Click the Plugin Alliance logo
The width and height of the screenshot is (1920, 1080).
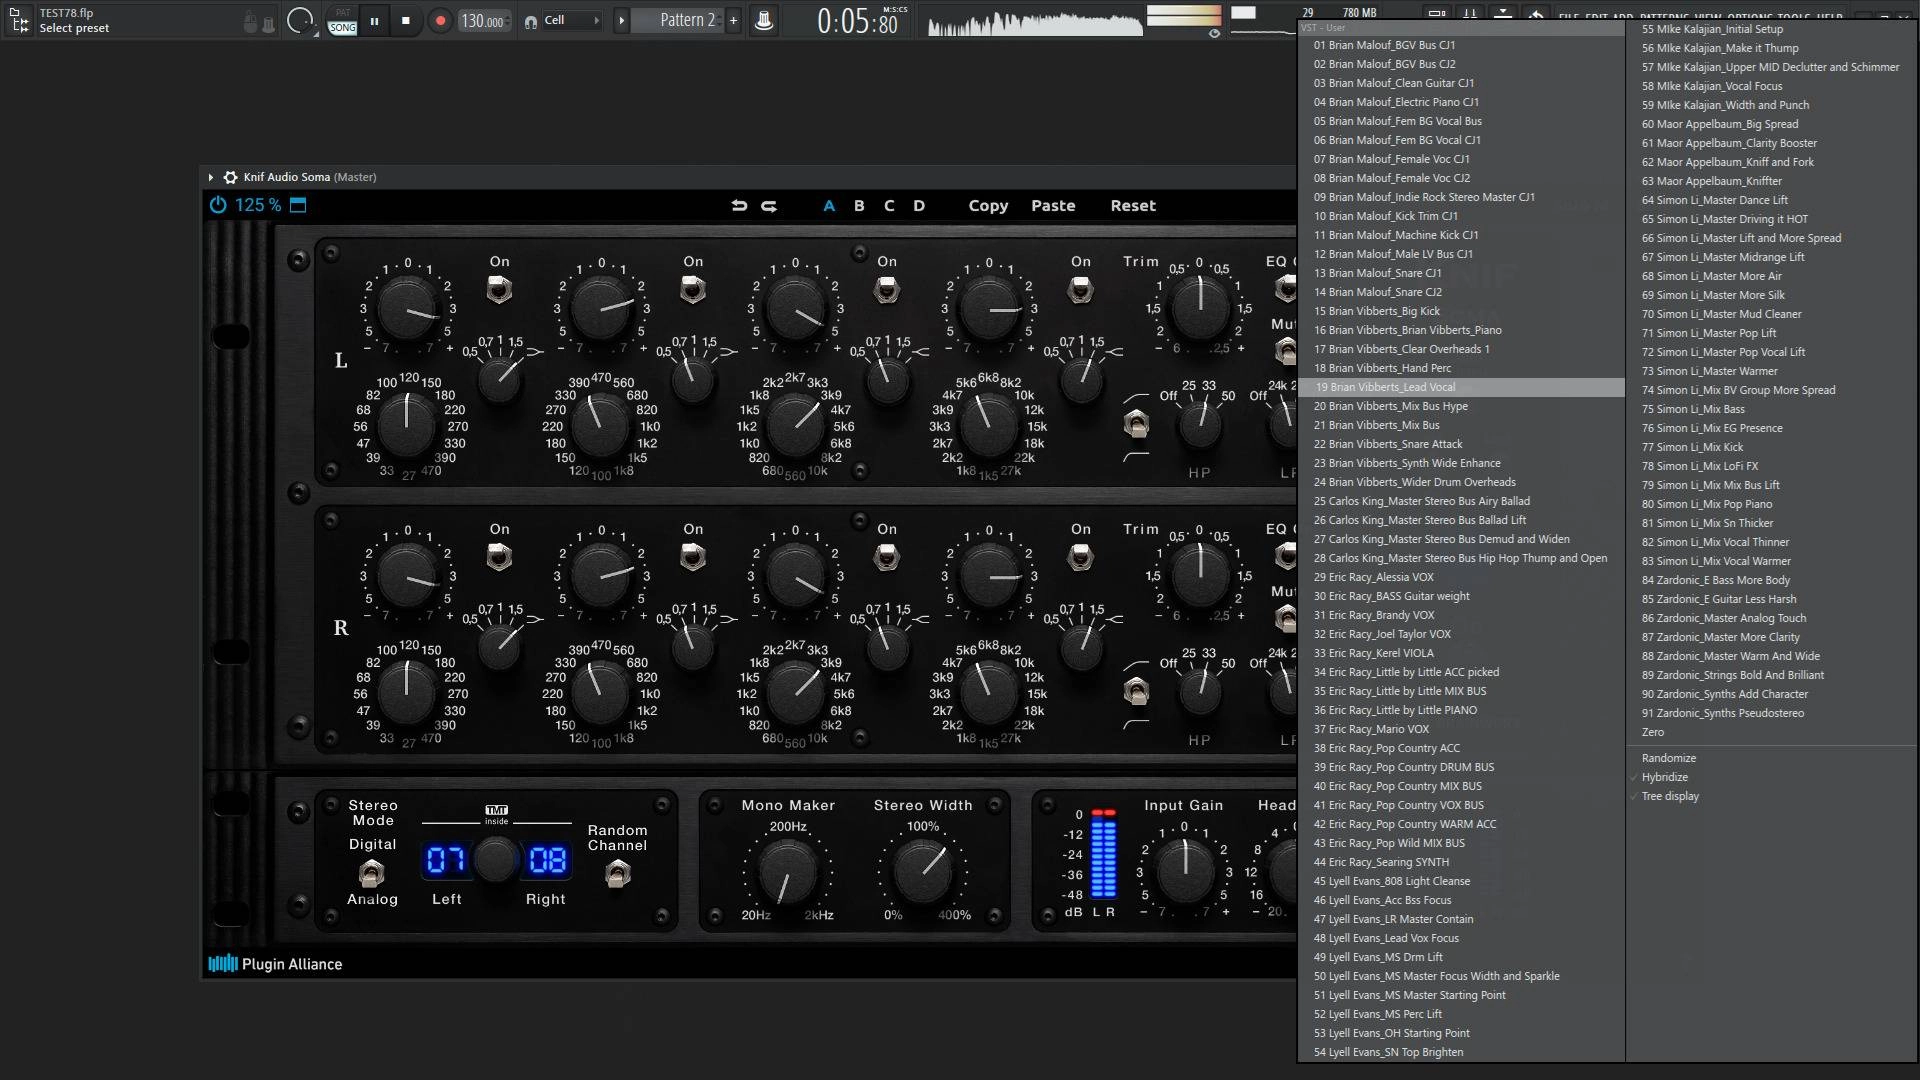click(x=275, y=964)
